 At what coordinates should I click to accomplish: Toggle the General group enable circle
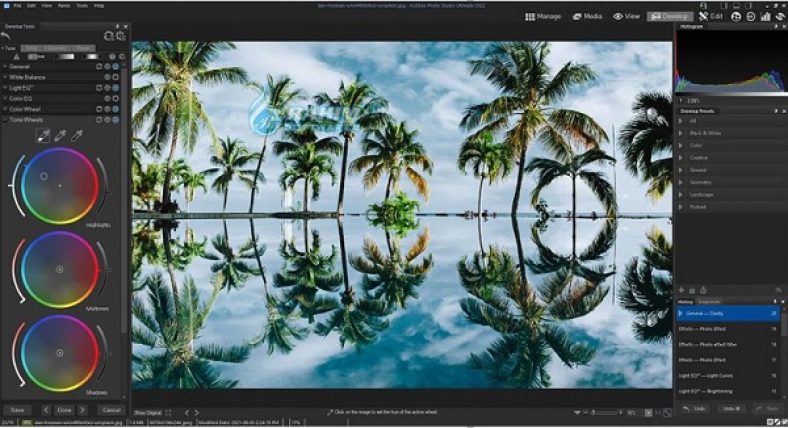click(116, 66)
